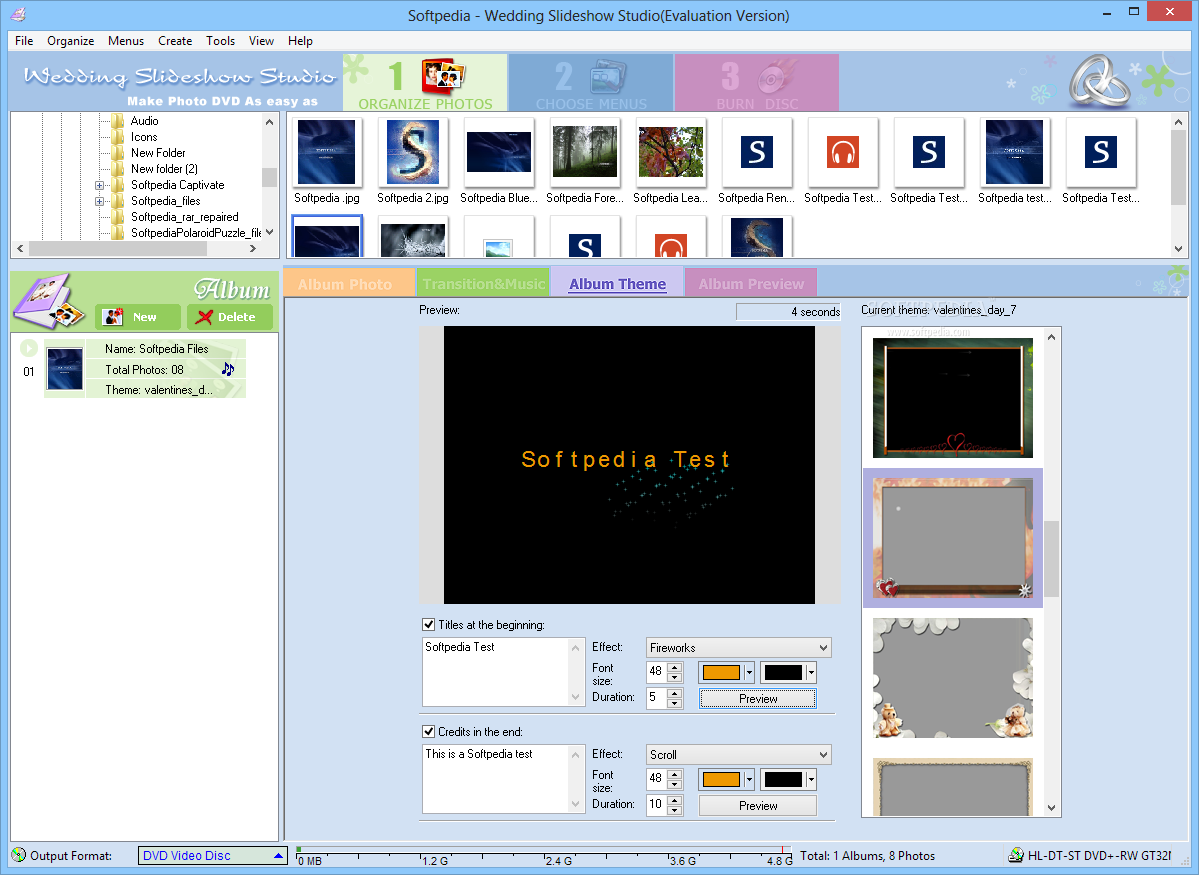
Task: Open the title Effect dropdown (Fireworks)
Action: (739, 648)
